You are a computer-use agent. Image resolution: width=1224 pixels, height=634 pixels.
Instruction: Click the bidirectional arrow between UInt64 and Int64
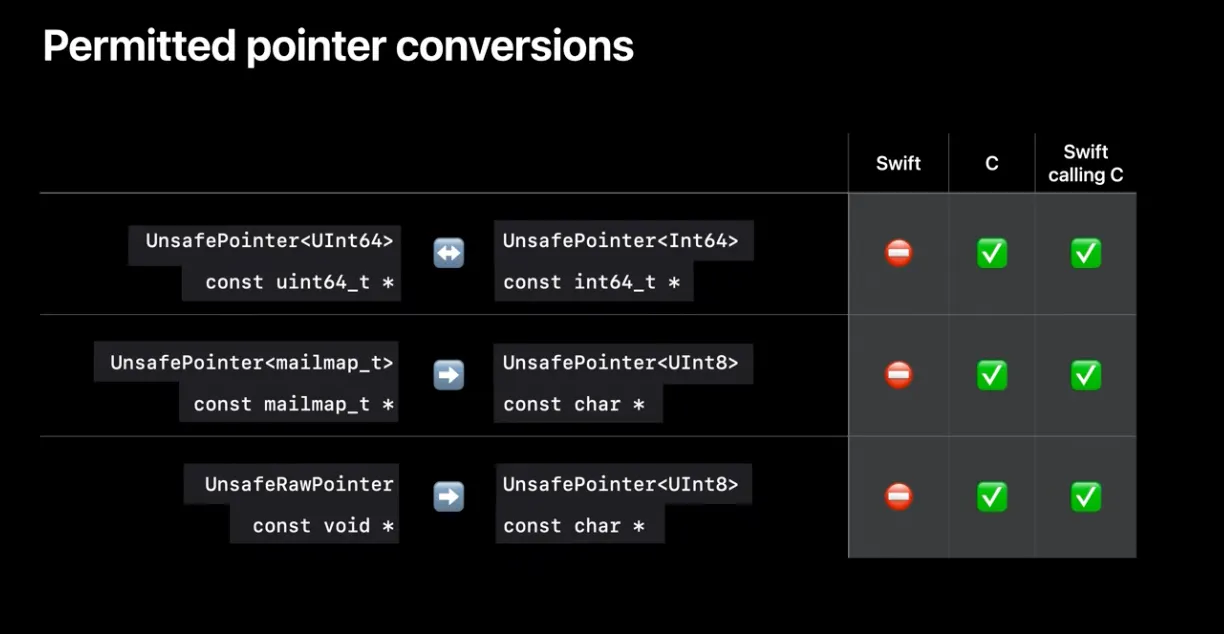pyautogui.click(x=449, y=254)
